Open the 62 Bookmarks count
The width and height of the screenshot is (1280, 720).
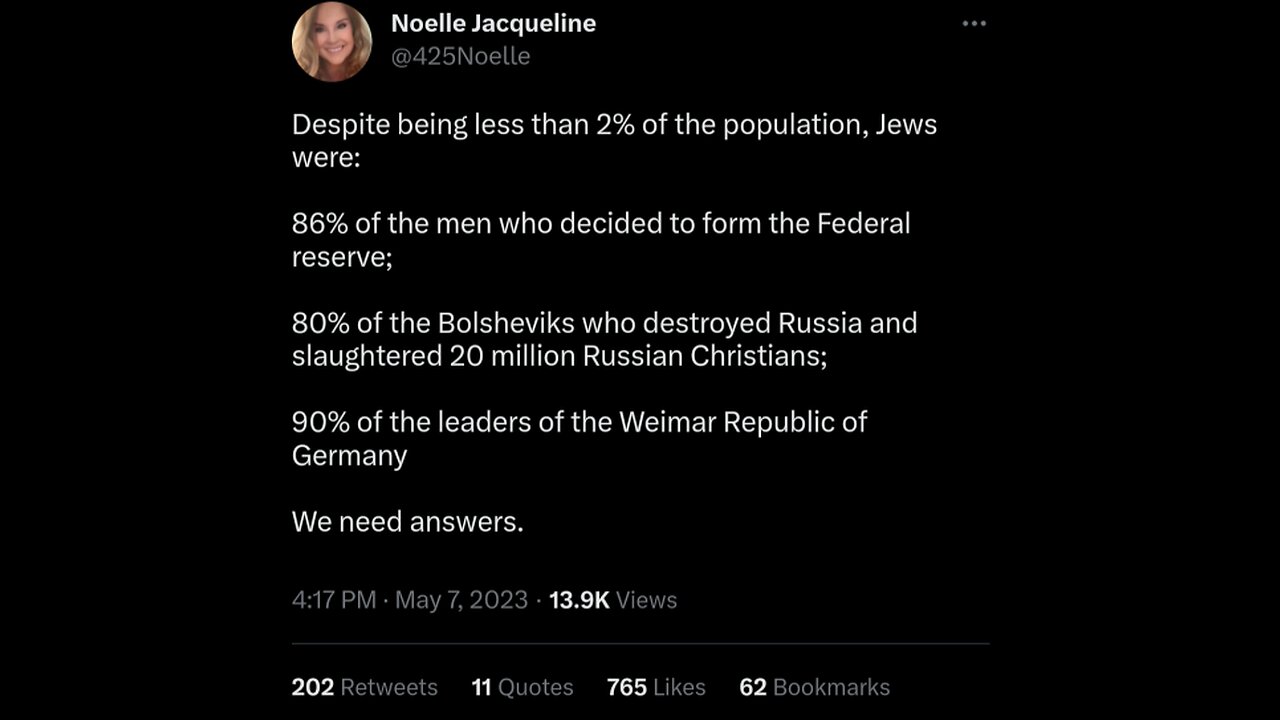[814, 687]
